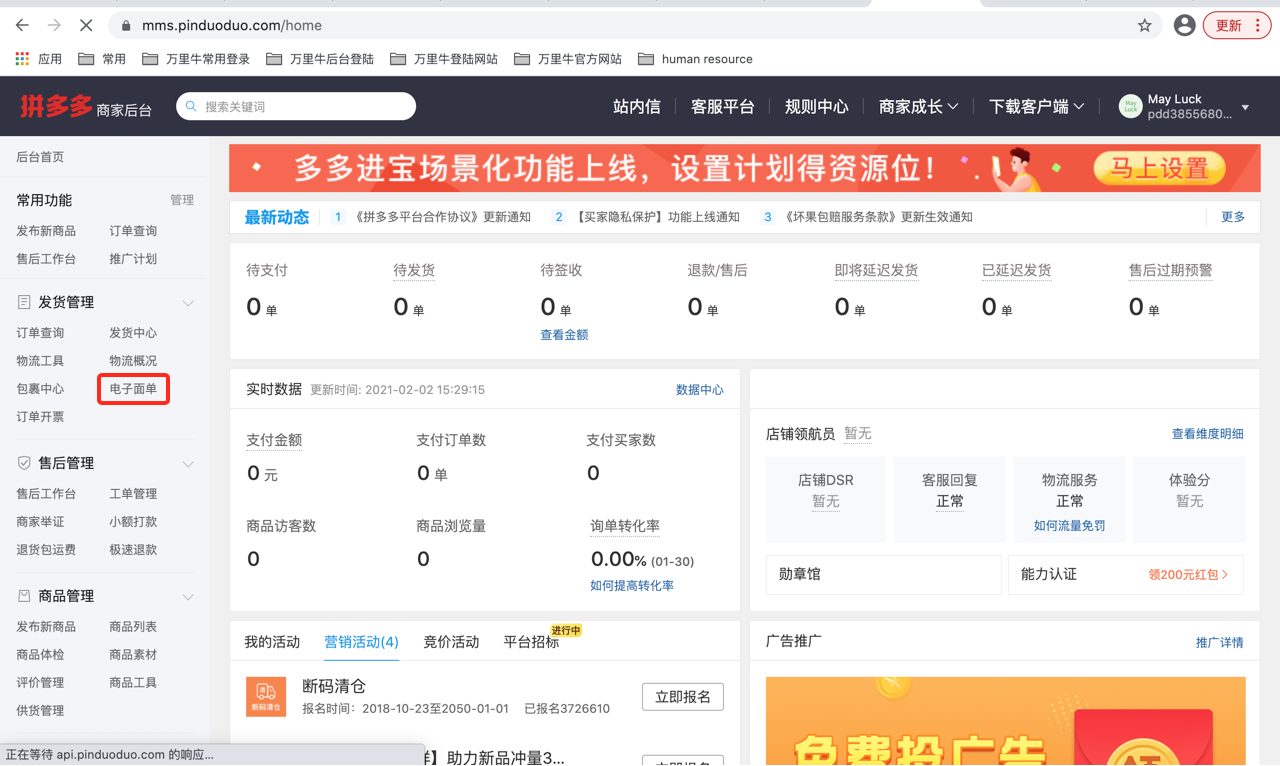1280x766 pixels.
Task: Click 如何提高转化率 link
Action: [x=632, y=586]
